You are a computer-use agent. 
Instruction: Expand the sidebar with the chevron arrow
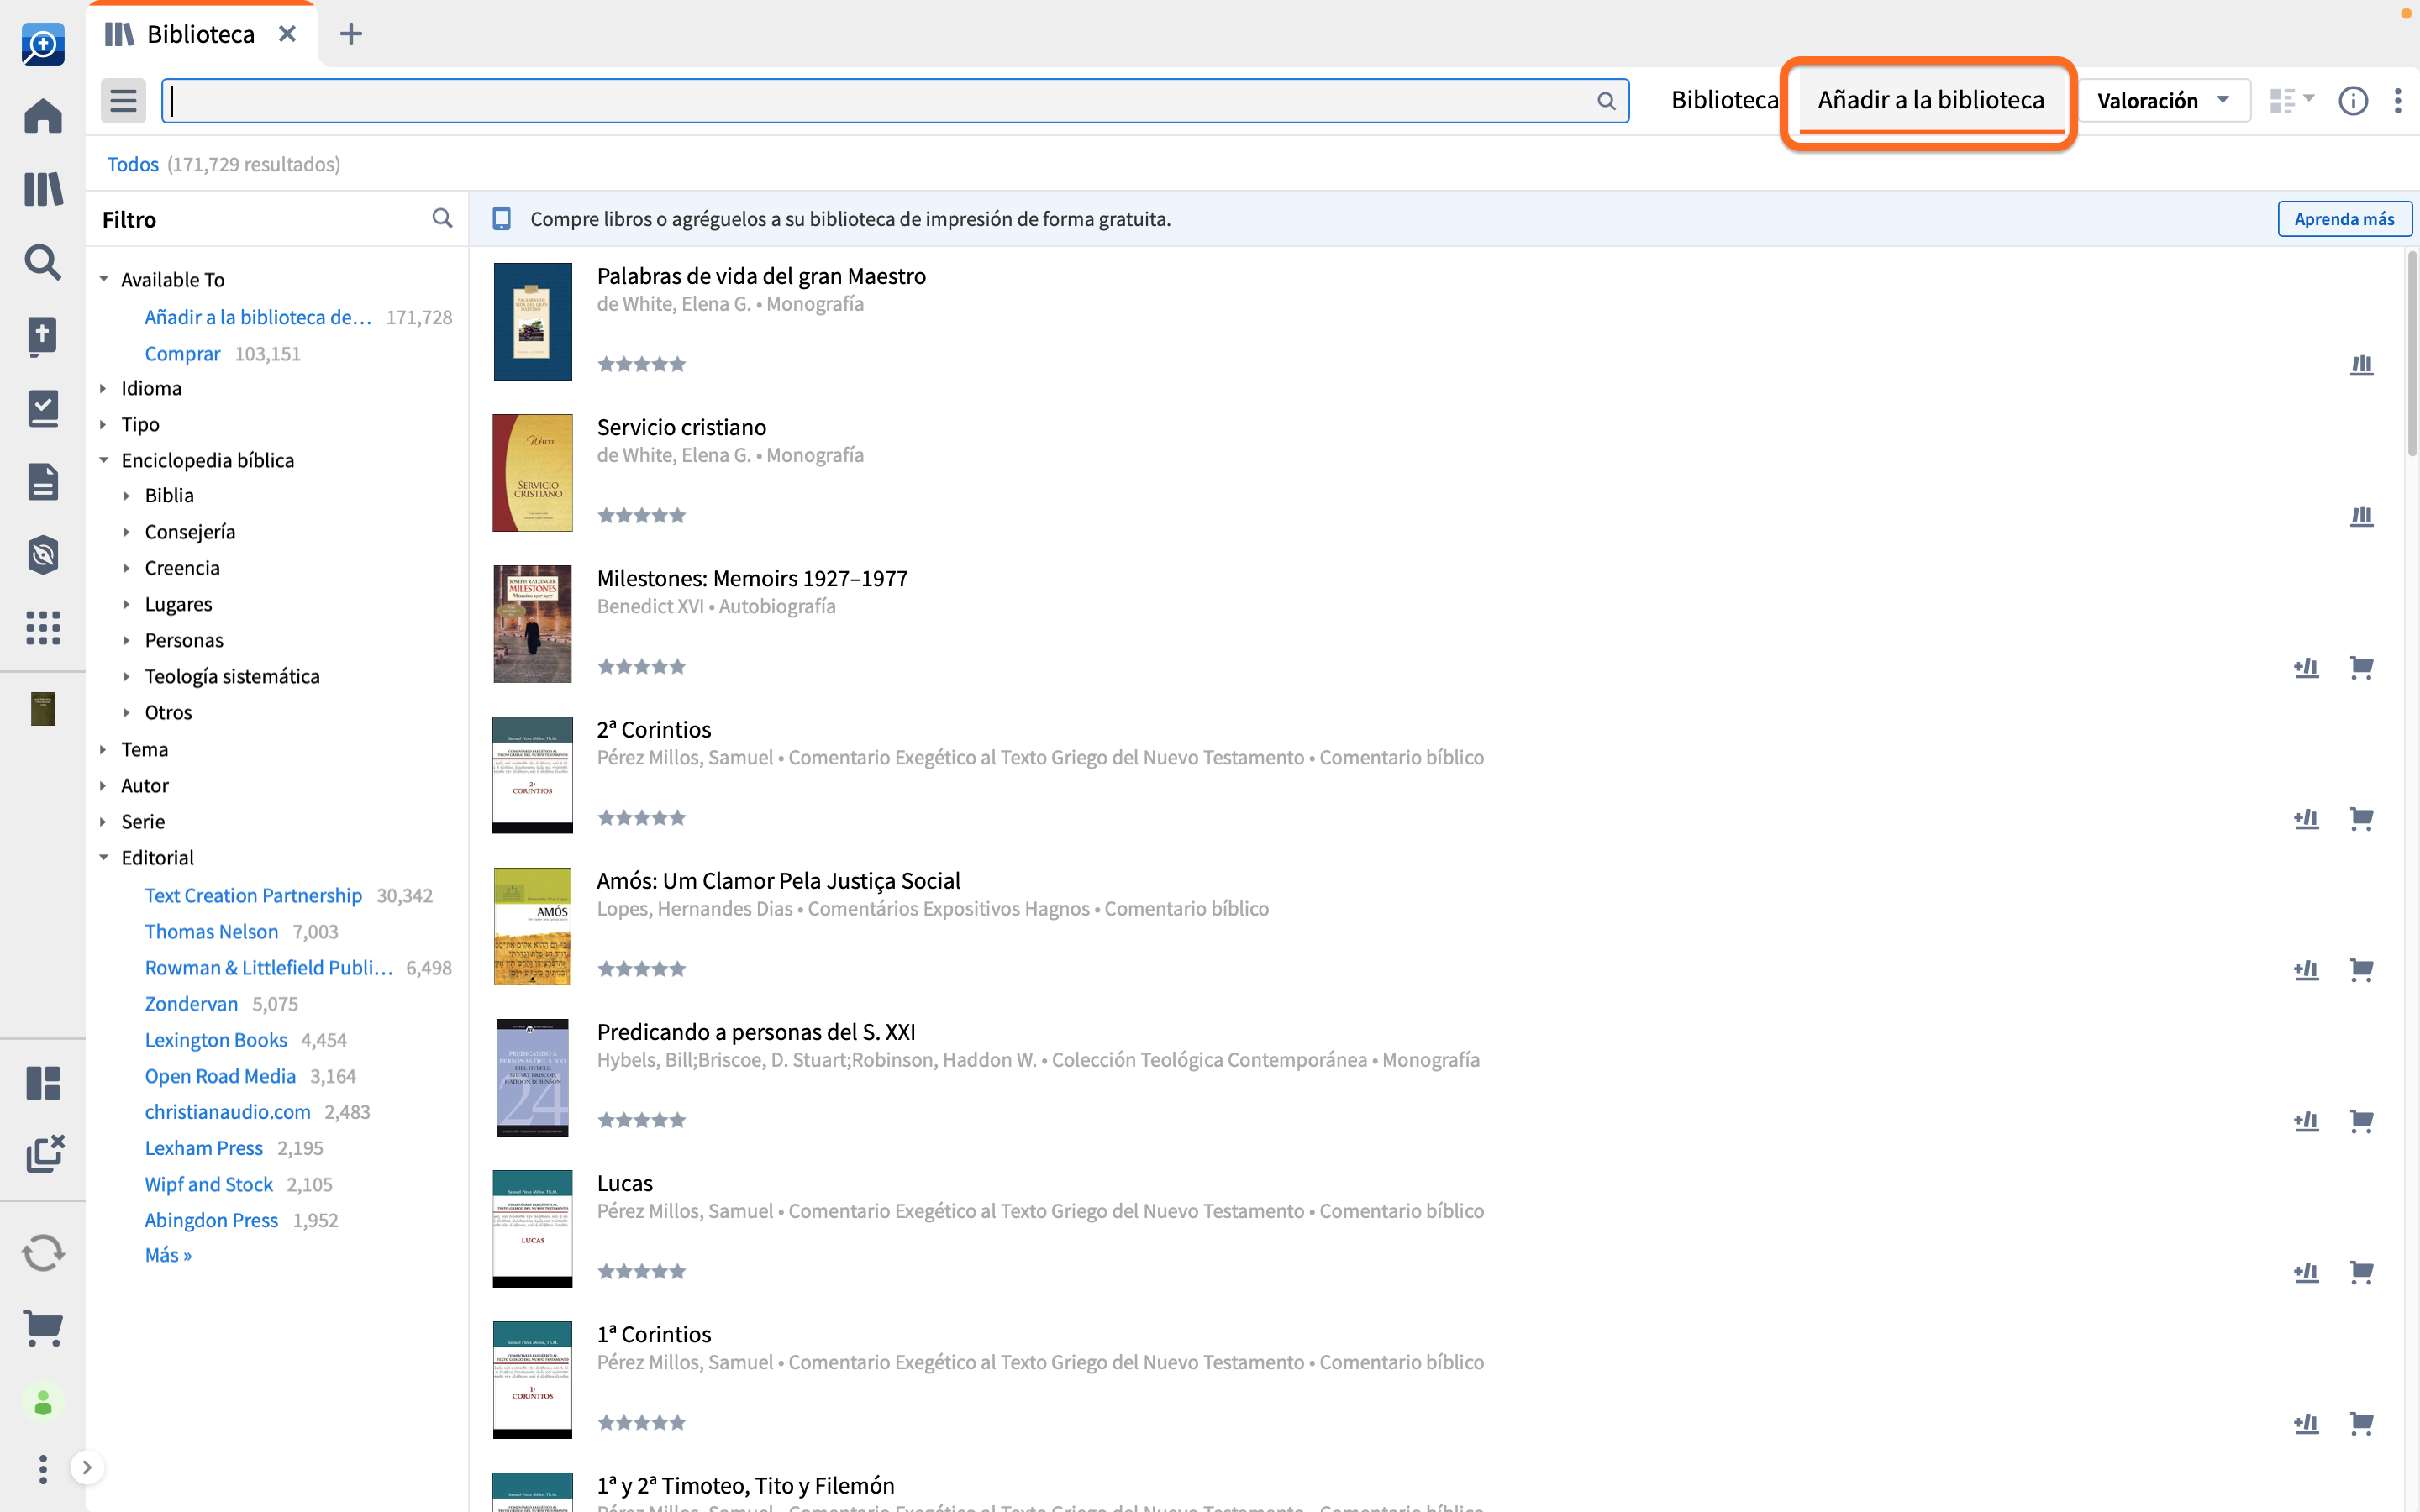(87, 1468)
